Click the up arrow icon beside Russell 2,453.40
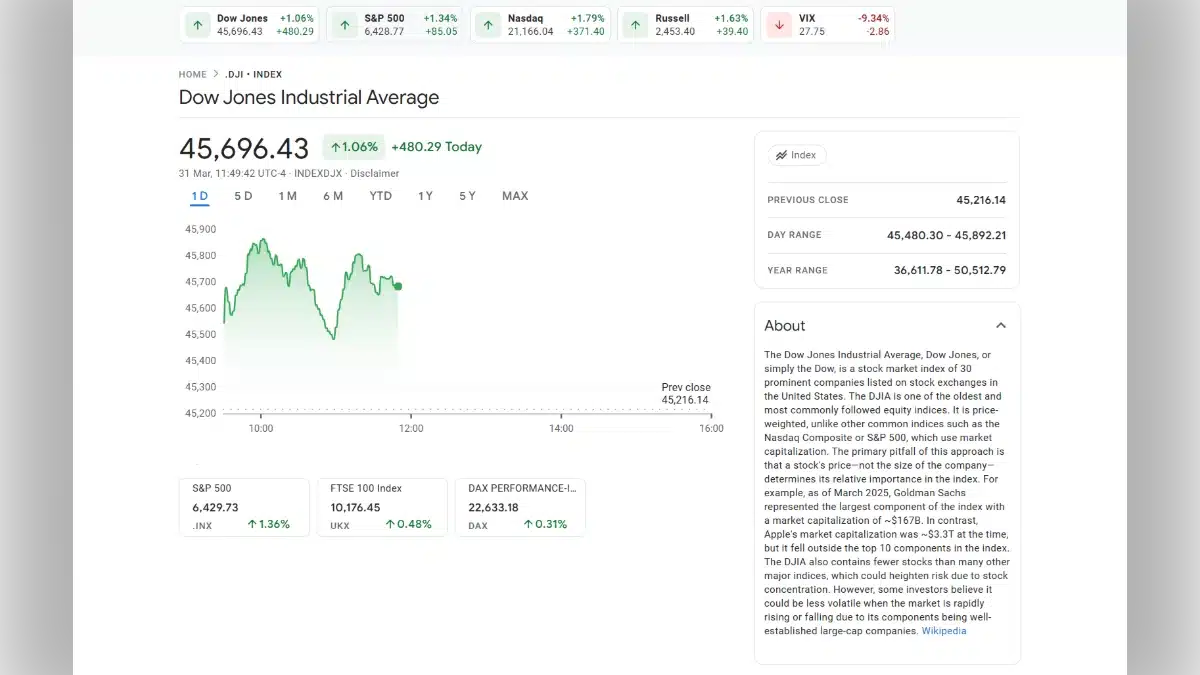This screenshot has height=675, width=1200. pyautogui.click(x=633, y=24)
